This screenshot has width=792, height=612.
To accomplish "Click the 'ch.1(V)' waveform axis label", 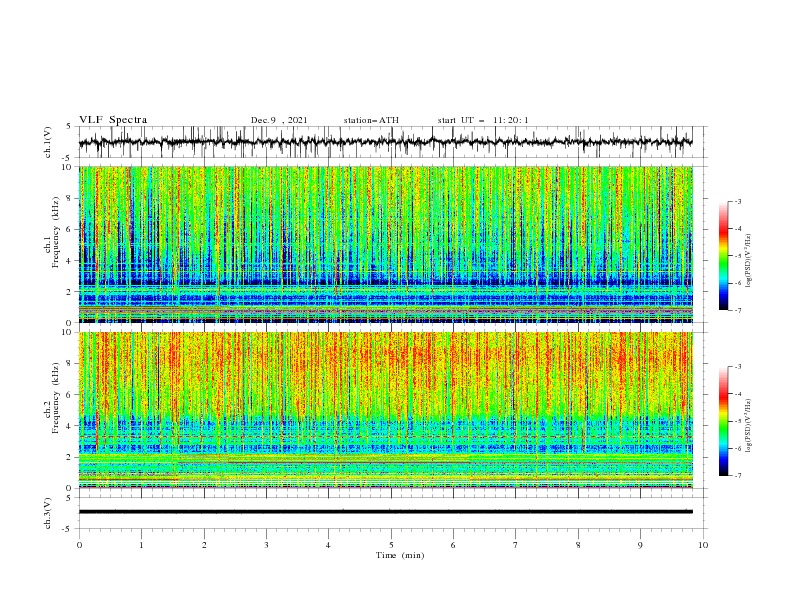I will 48,142.
